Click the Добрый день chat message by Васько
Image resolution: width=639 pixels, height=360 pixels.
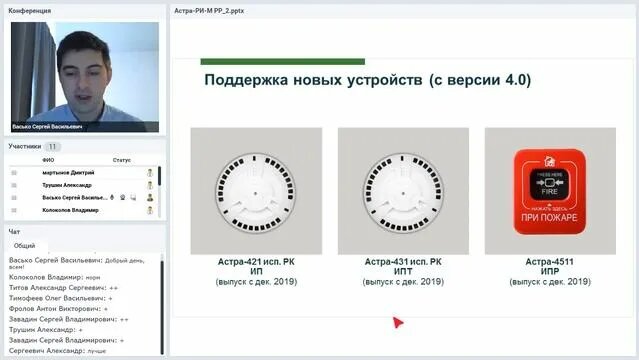tap(77, 263)
